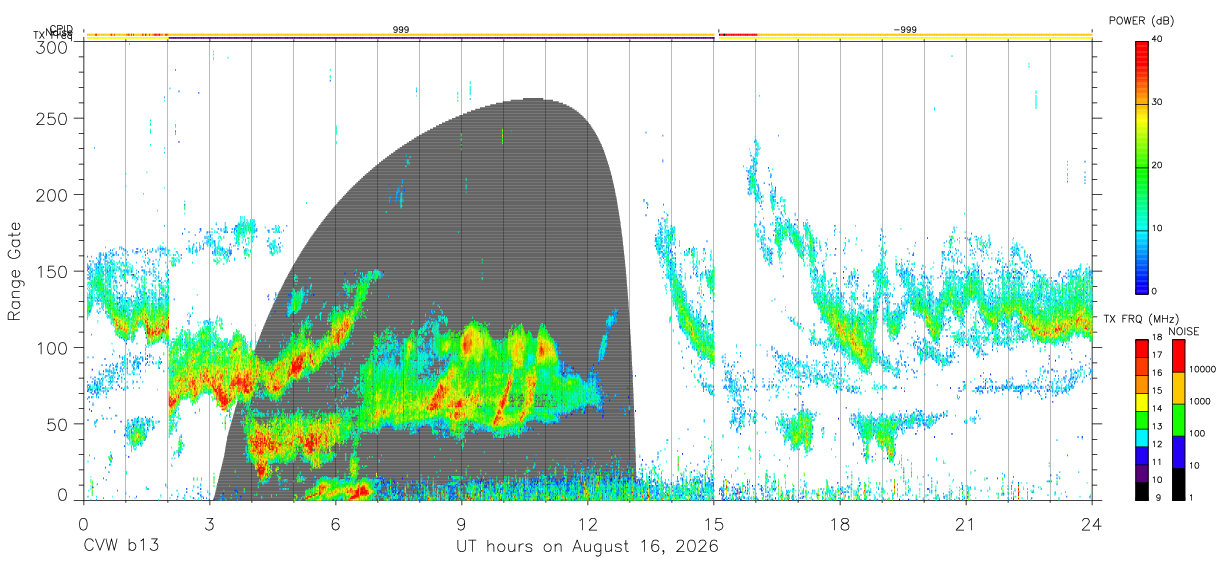1228x567 pixels.
Task: Pick the blue swatch in NOISE legend
Action: click(x=1177, y=452)
